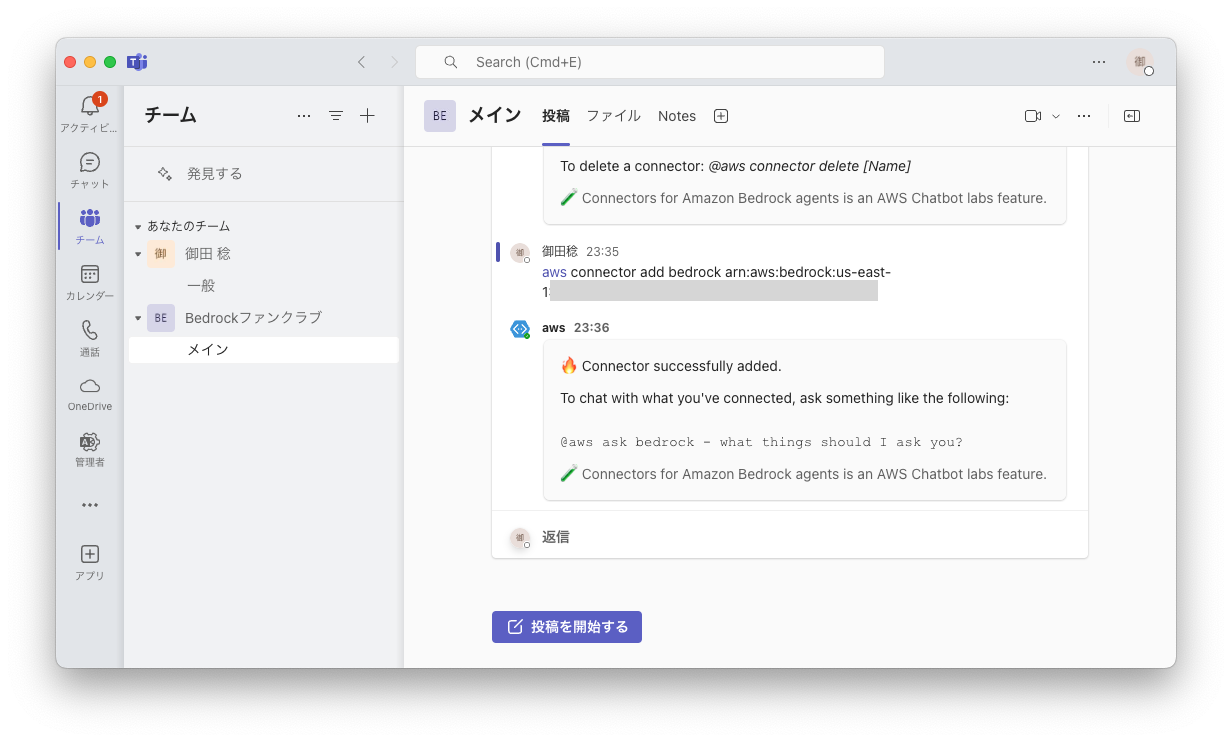Open the channel info pane icon
Viewport: 1232px width, 742px height.
(x=1132, y=116)
